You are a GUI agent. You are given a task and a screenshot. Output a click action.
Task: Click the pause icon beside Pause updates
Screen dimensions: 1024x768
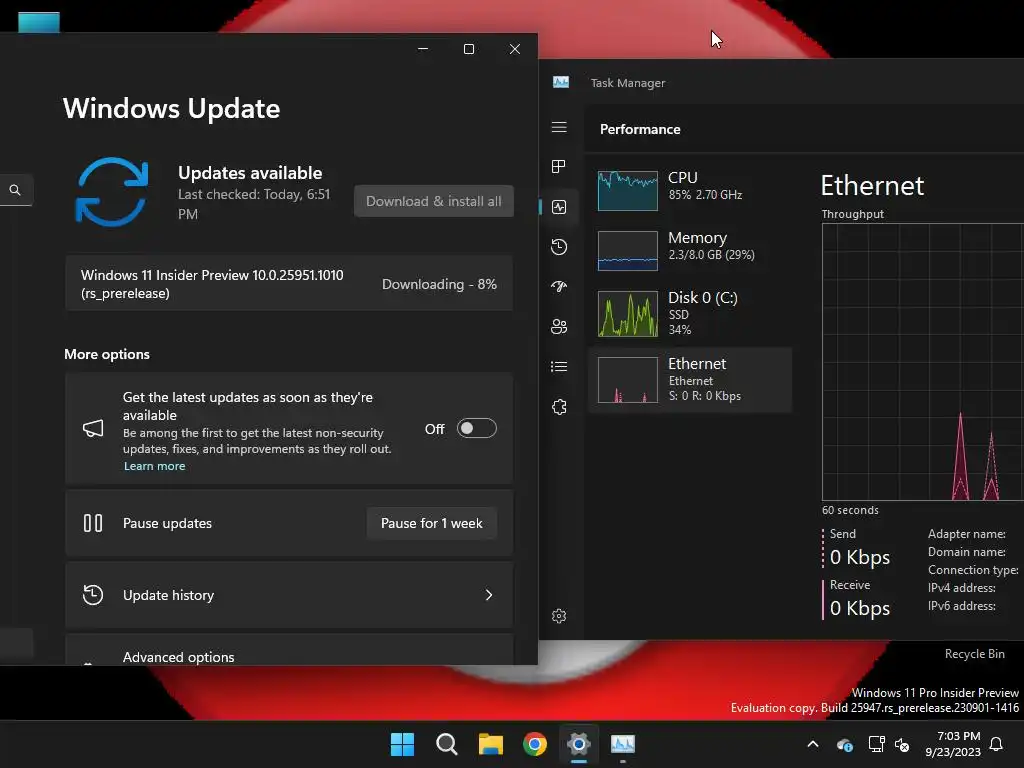click(x=93, y=523)
